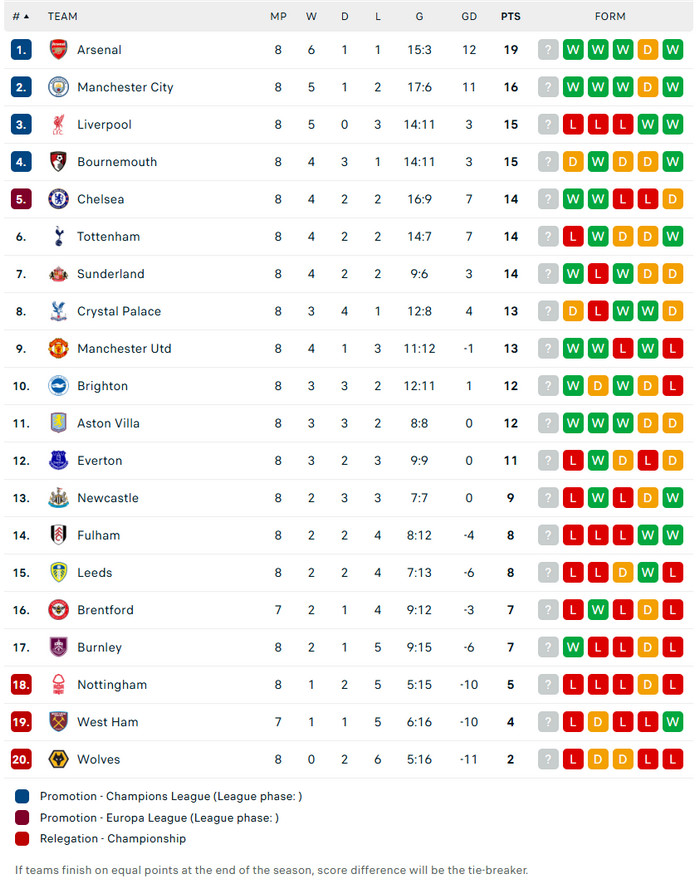
Task: Open the Aston Villa team link
Action: 108,423
